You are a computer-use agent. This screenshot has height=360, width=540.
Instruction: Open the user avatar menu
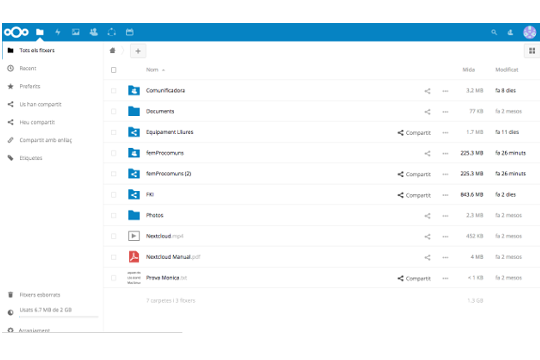pyautogui.click(x=530, y=32)
